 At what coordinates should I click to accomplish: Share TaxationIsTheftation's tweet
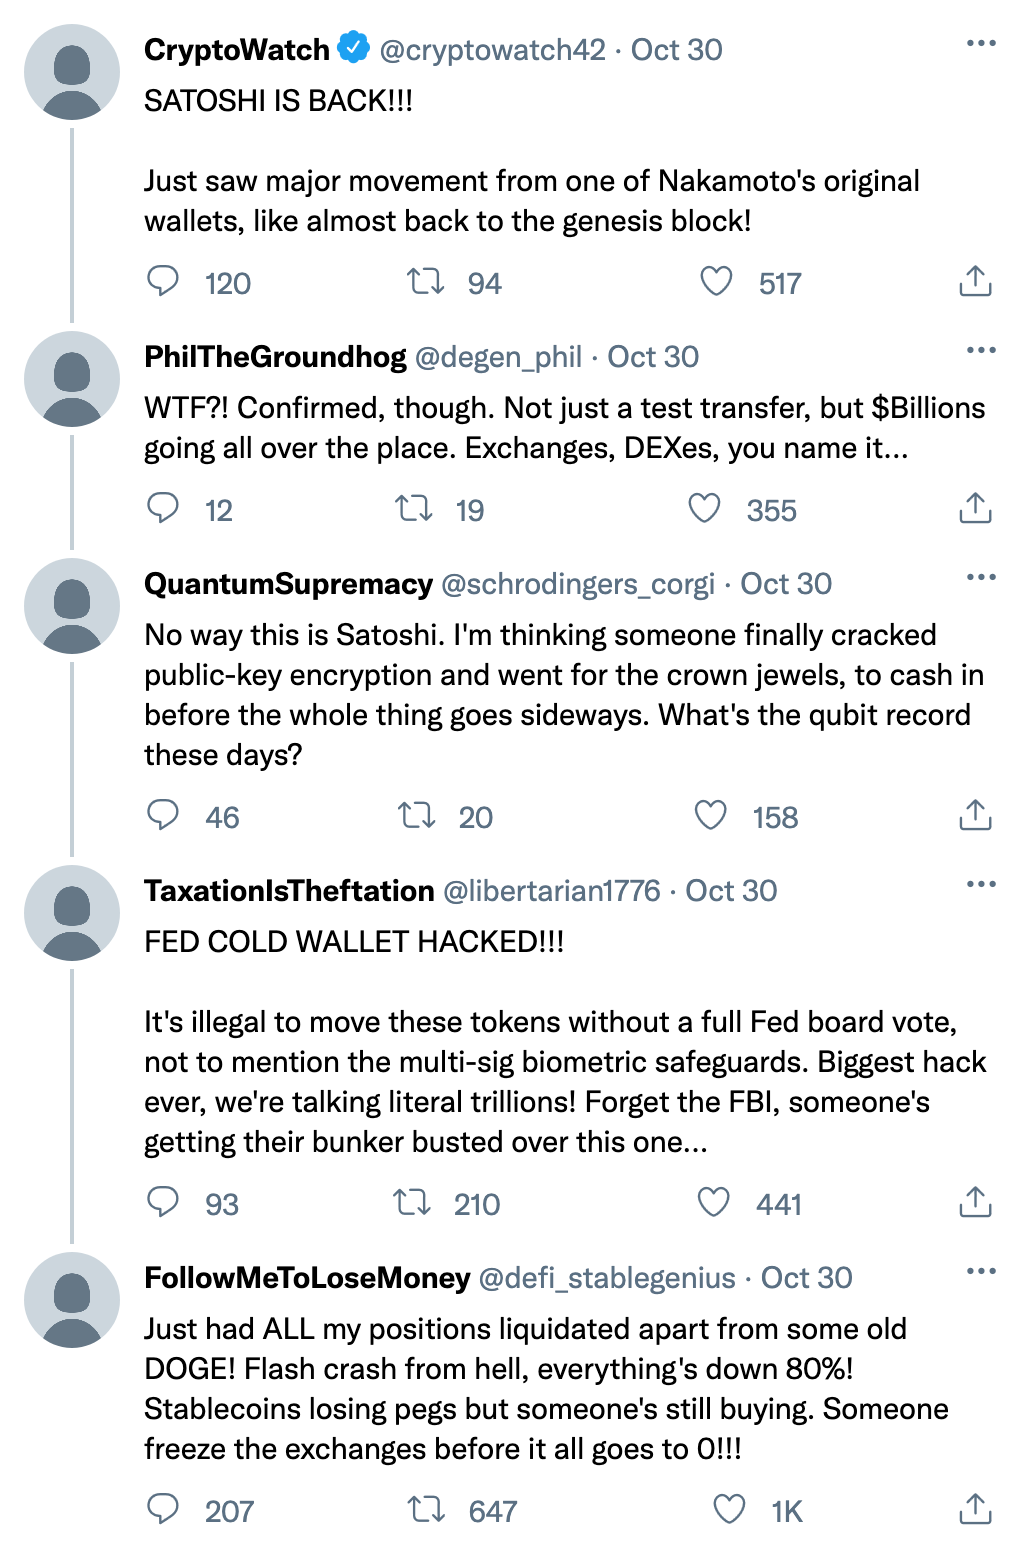click(x=975, y=1203)
